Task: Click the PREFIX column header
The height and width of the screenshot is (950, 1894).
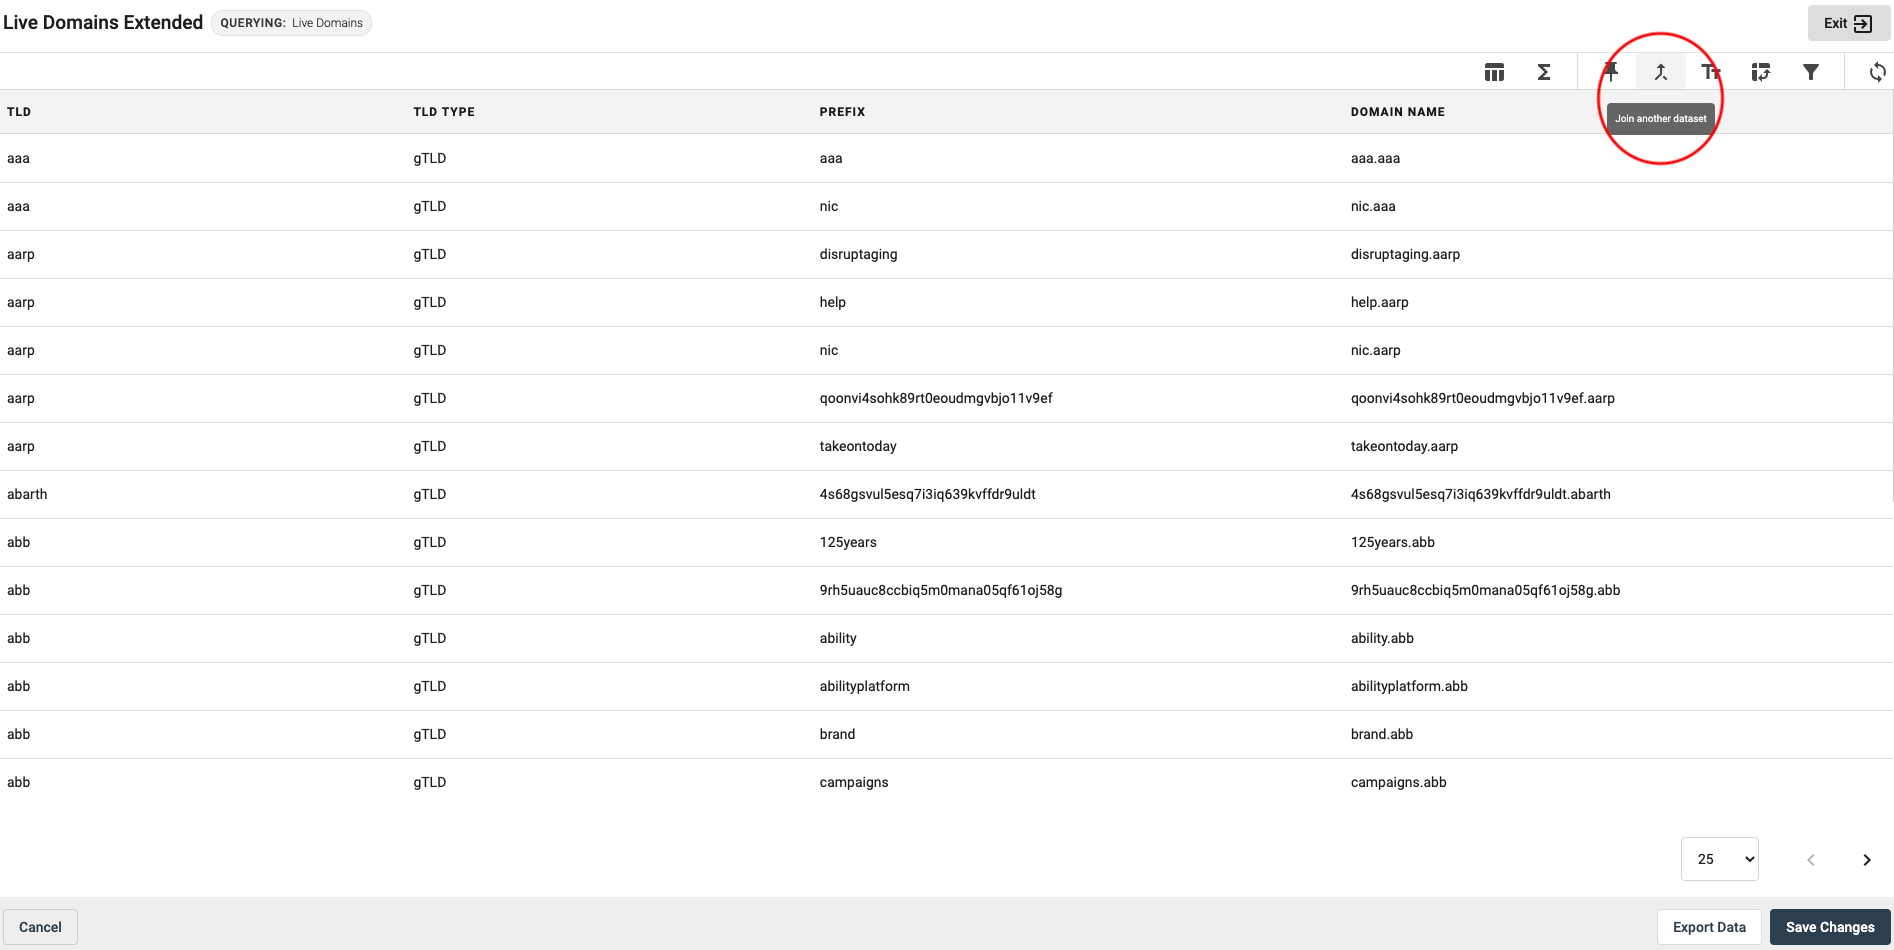Action: 842,112
